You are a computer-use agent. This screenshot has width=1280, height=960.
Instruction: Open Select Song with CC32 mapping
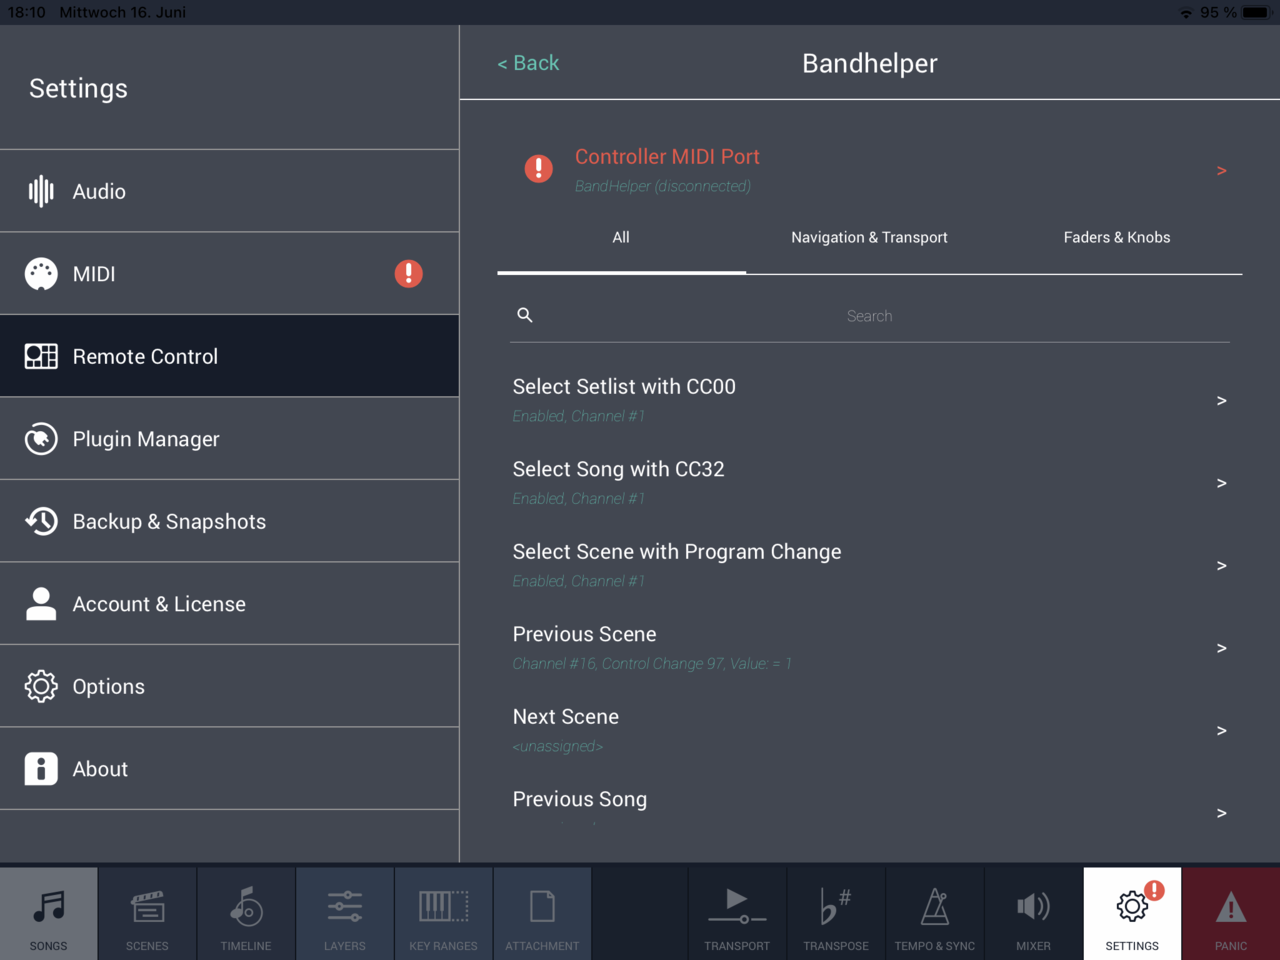pos(870,483)
